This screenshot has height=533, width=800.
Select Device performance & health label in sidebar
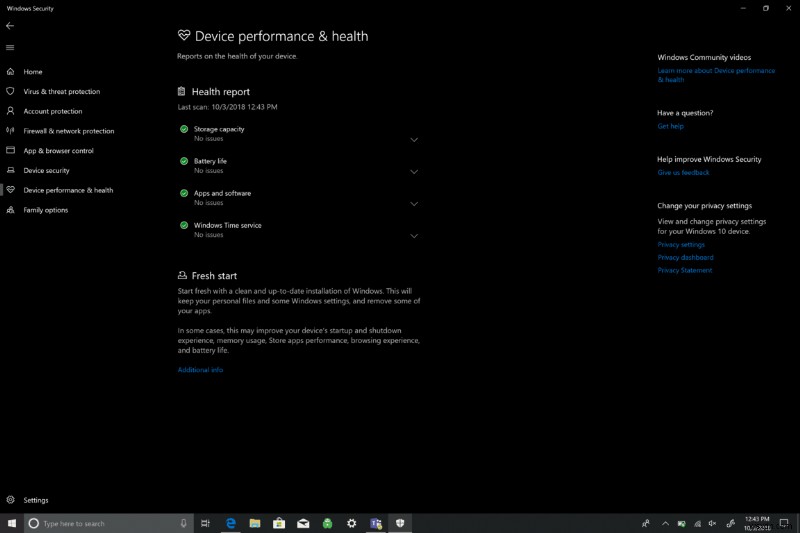(x=68, y=190)
